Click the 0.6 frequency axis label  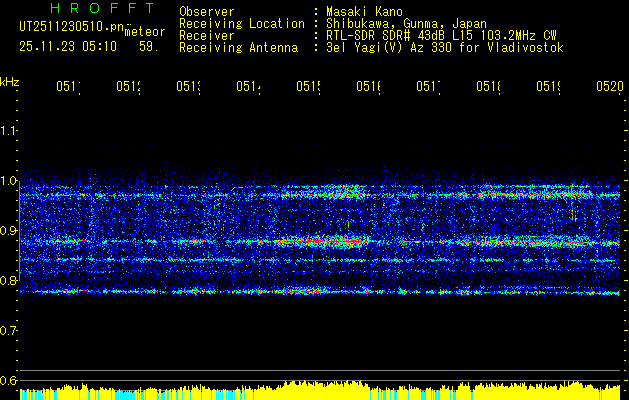coord(8,380)
